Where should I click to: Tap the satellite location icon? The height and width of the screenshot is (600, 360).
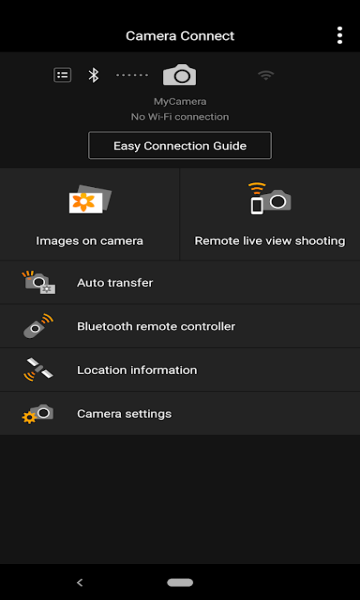tap(38, 370)
